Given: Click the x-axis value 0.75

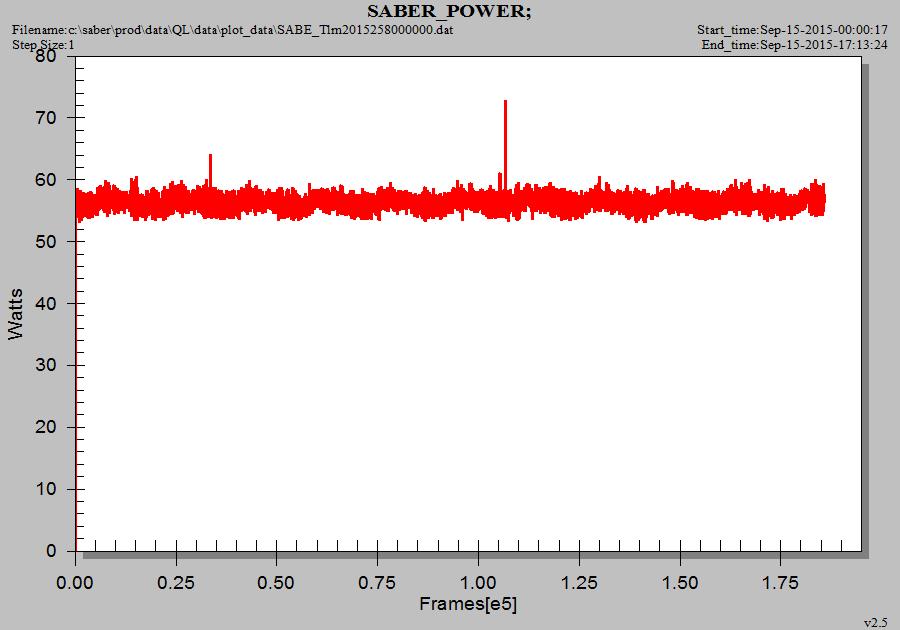Looking at the screenshot, I should point(377,583).
